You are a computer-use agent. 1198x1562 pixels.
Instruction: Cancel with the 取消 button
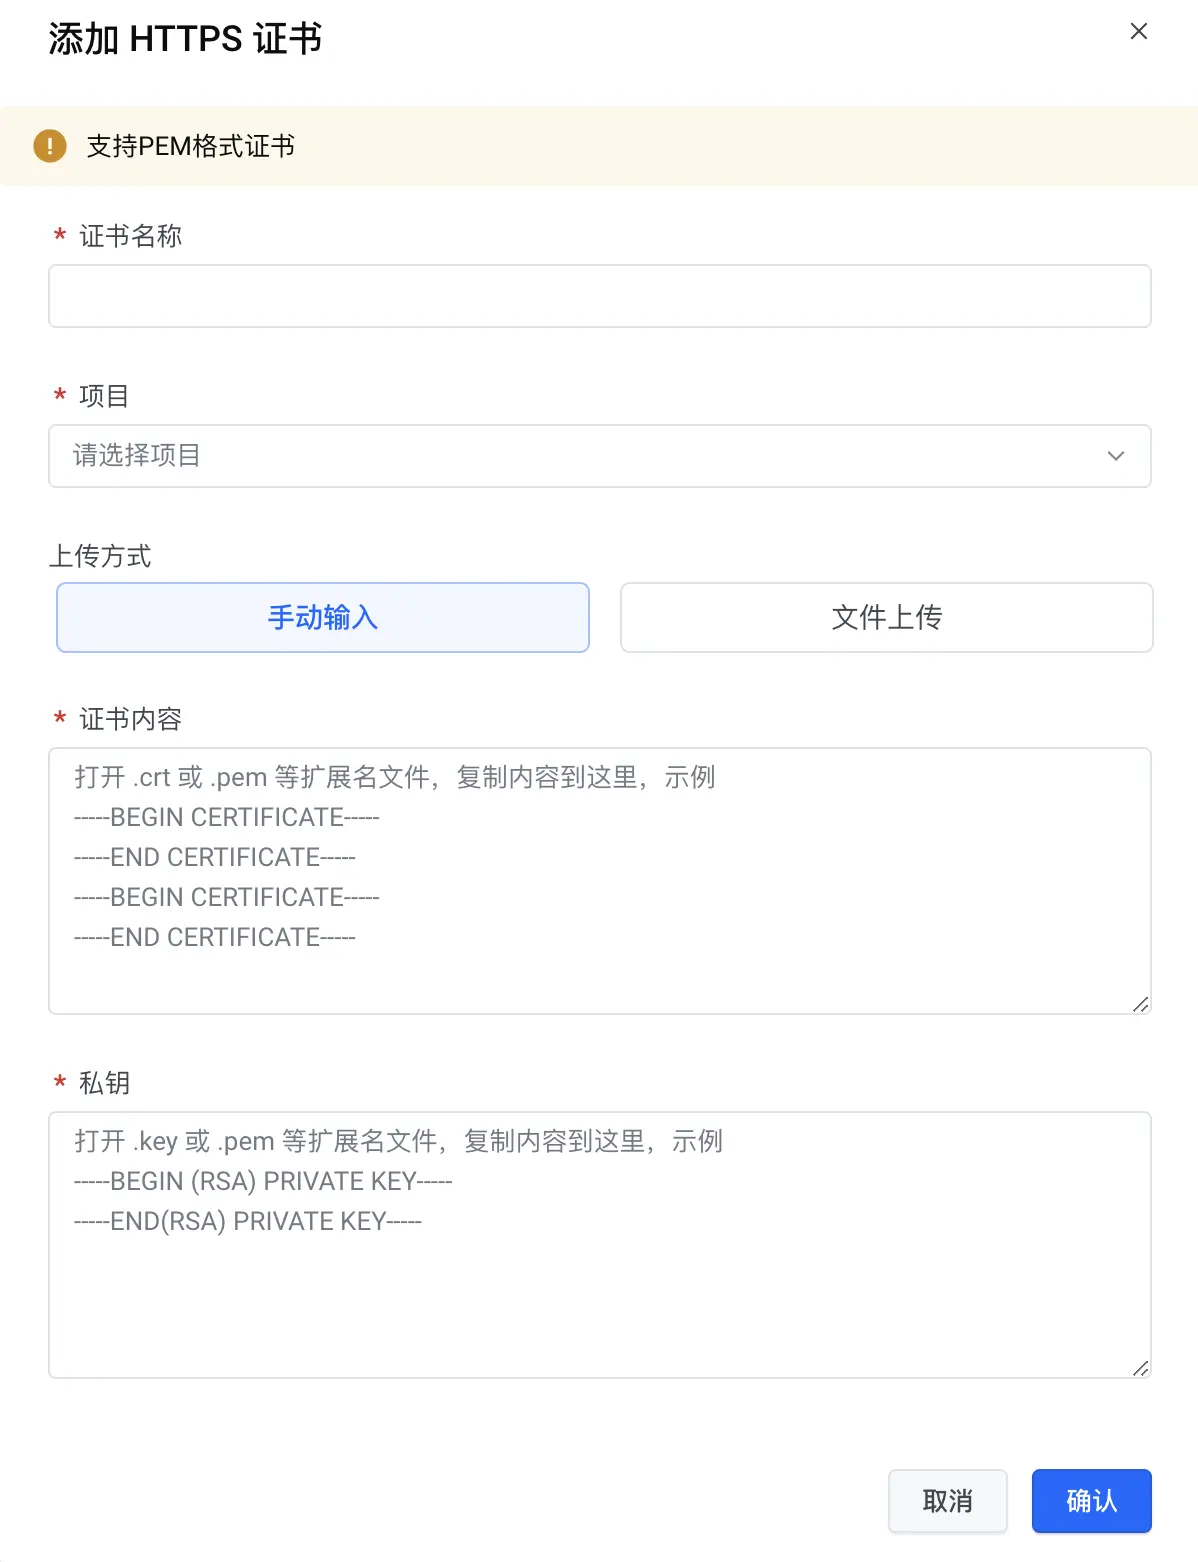click(x=948, y=1501)
